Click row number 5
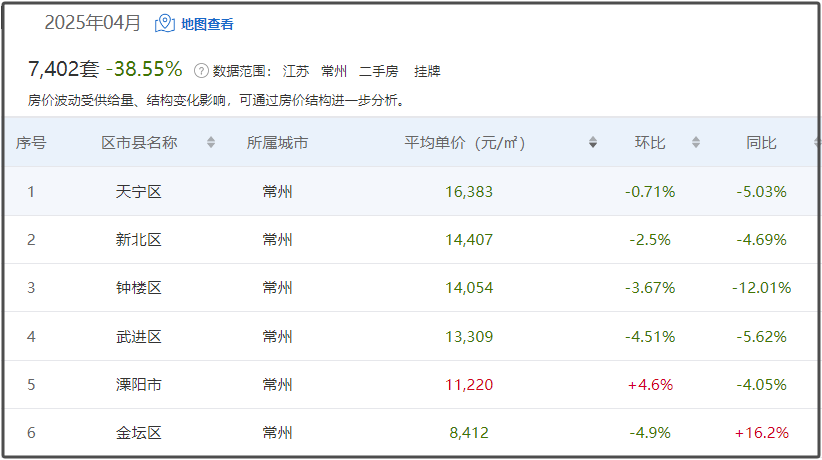 pos(31,385)
